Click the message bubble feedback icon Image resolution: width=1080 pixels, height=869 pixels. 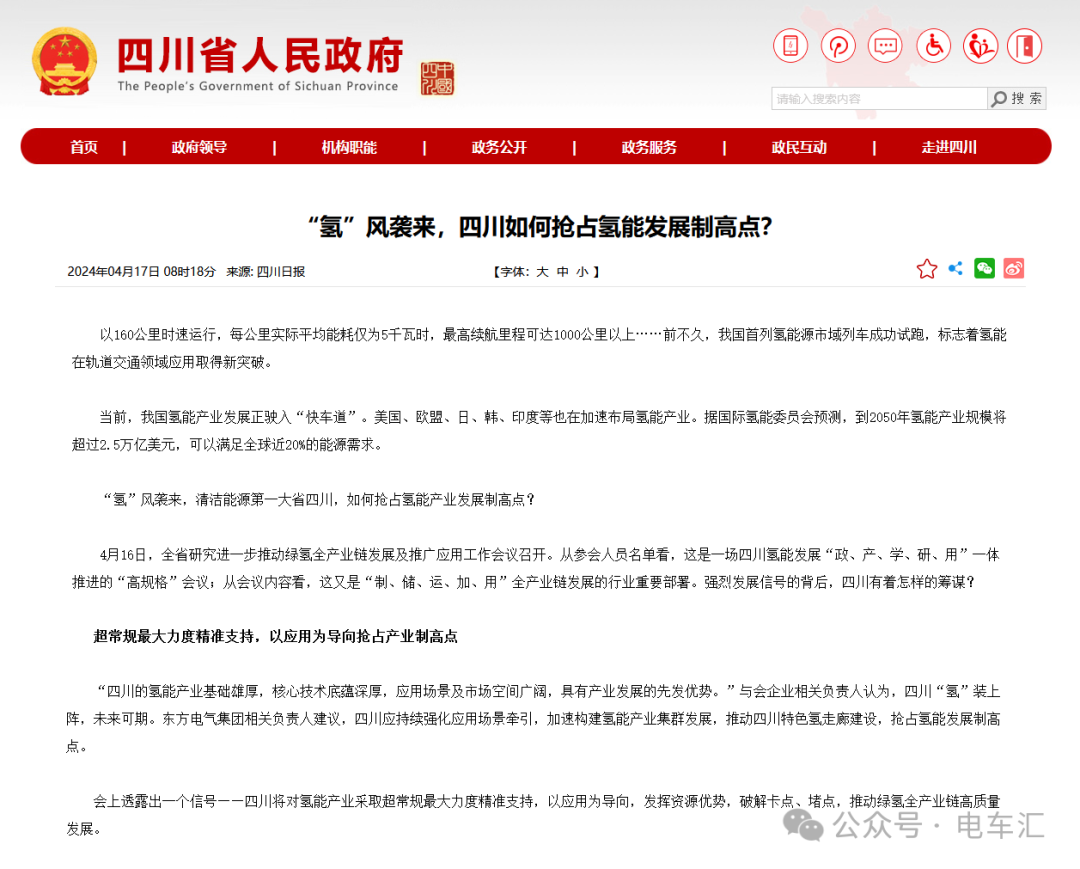coord(885,46)
